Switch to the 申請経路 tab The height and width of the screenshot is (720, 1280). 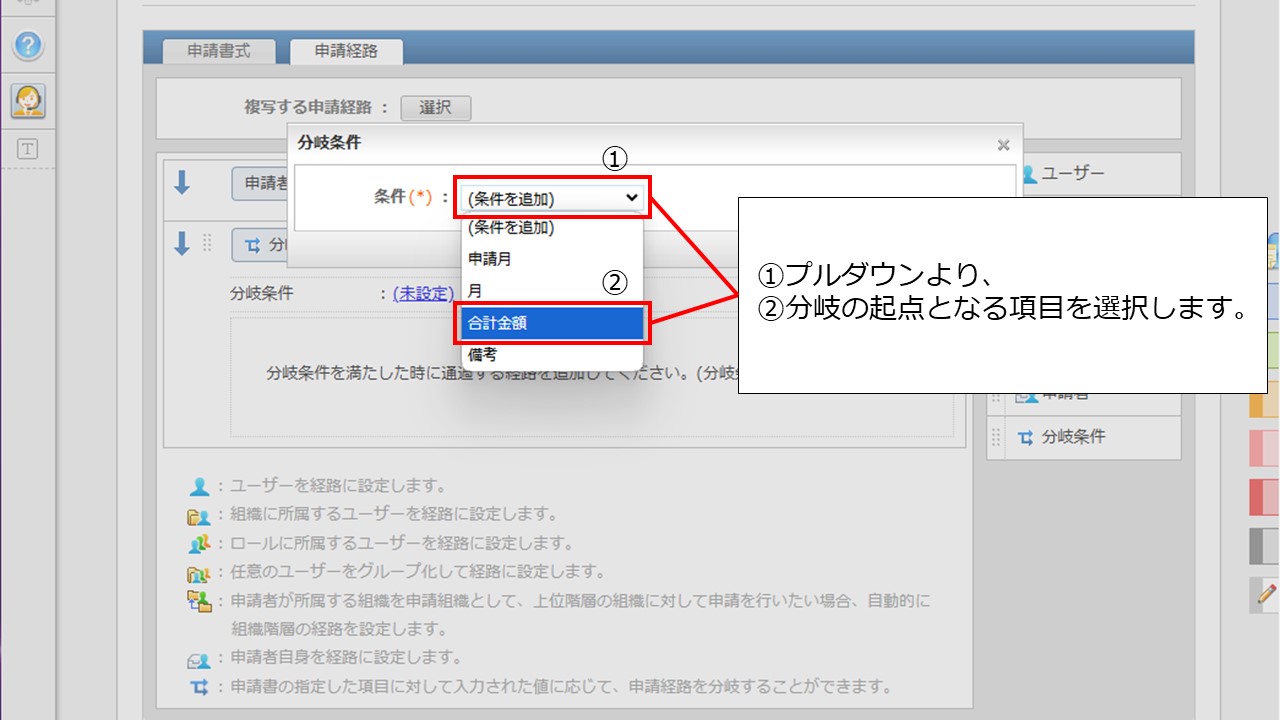(346, 51)
